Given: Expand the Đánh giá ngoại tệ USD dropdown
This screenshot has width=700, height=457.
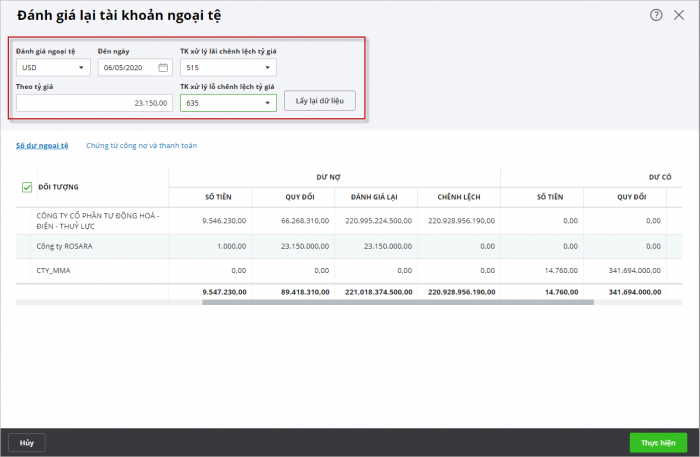Looking at the screenshot, I should 81,68.
